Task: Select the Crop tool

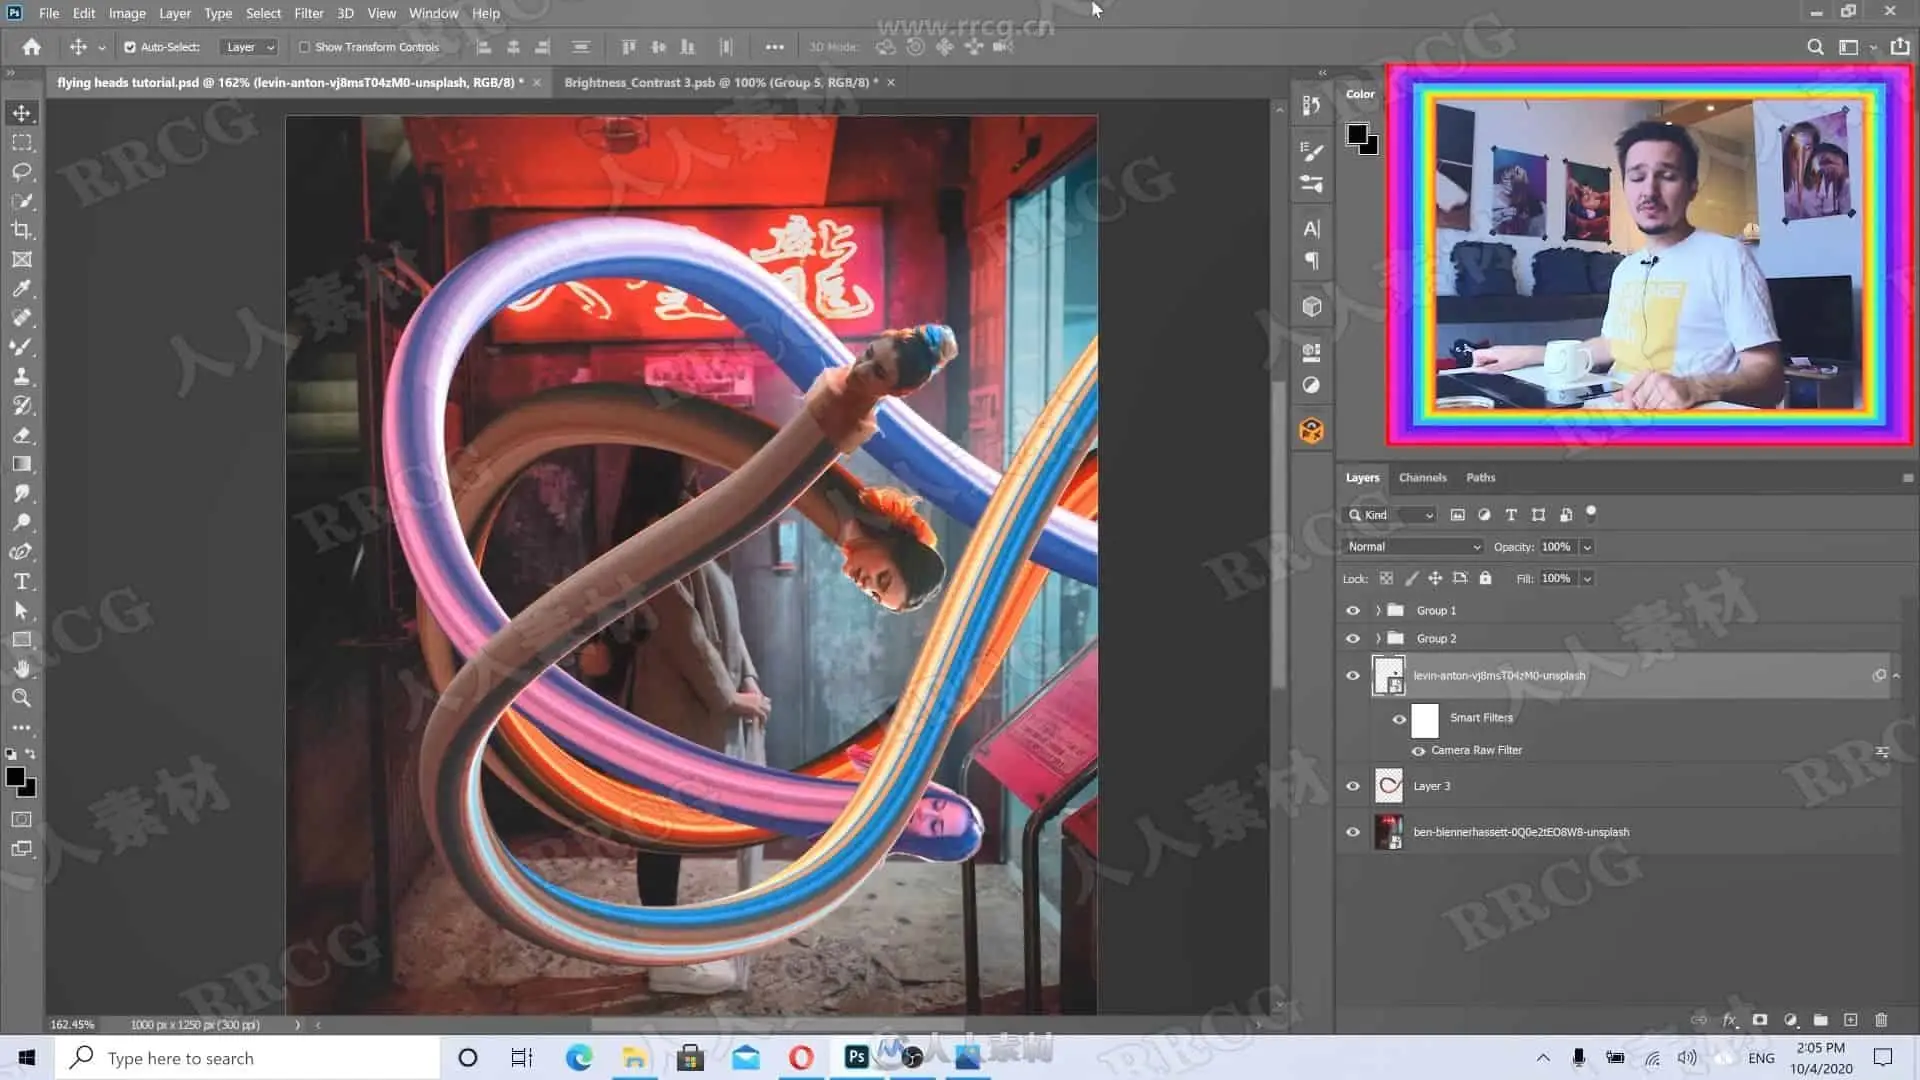Action: 22,230
